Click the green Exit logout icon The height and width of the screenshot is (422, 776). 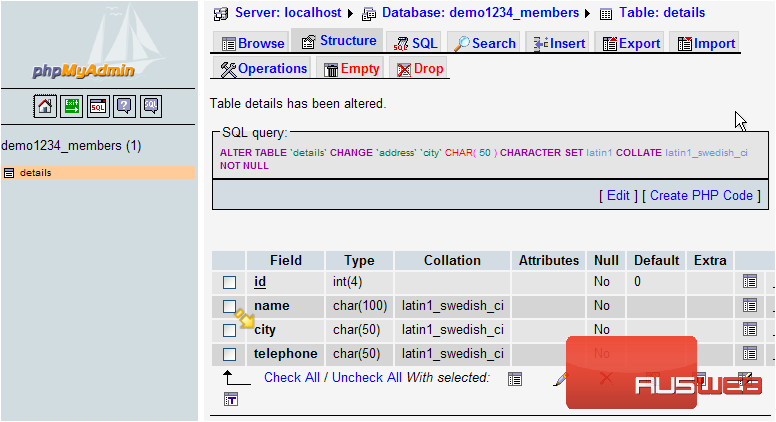(x=72, y=105)
